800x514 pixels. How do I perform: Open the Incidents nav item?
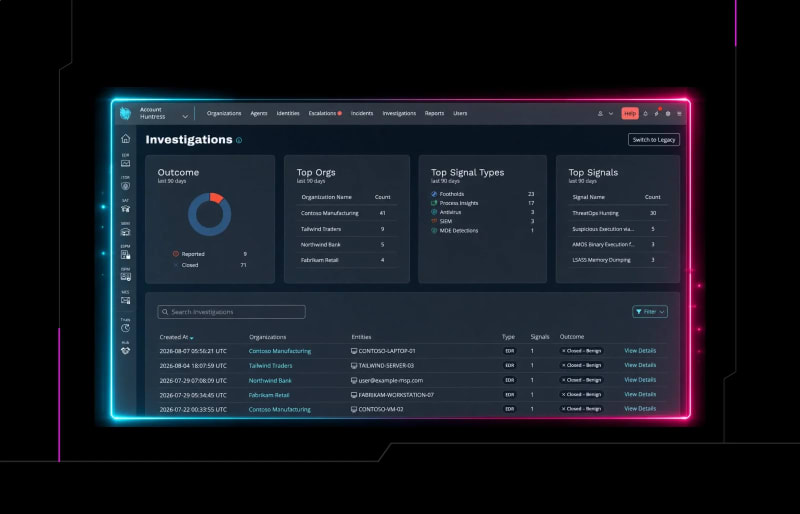click(x=362, y=113)
